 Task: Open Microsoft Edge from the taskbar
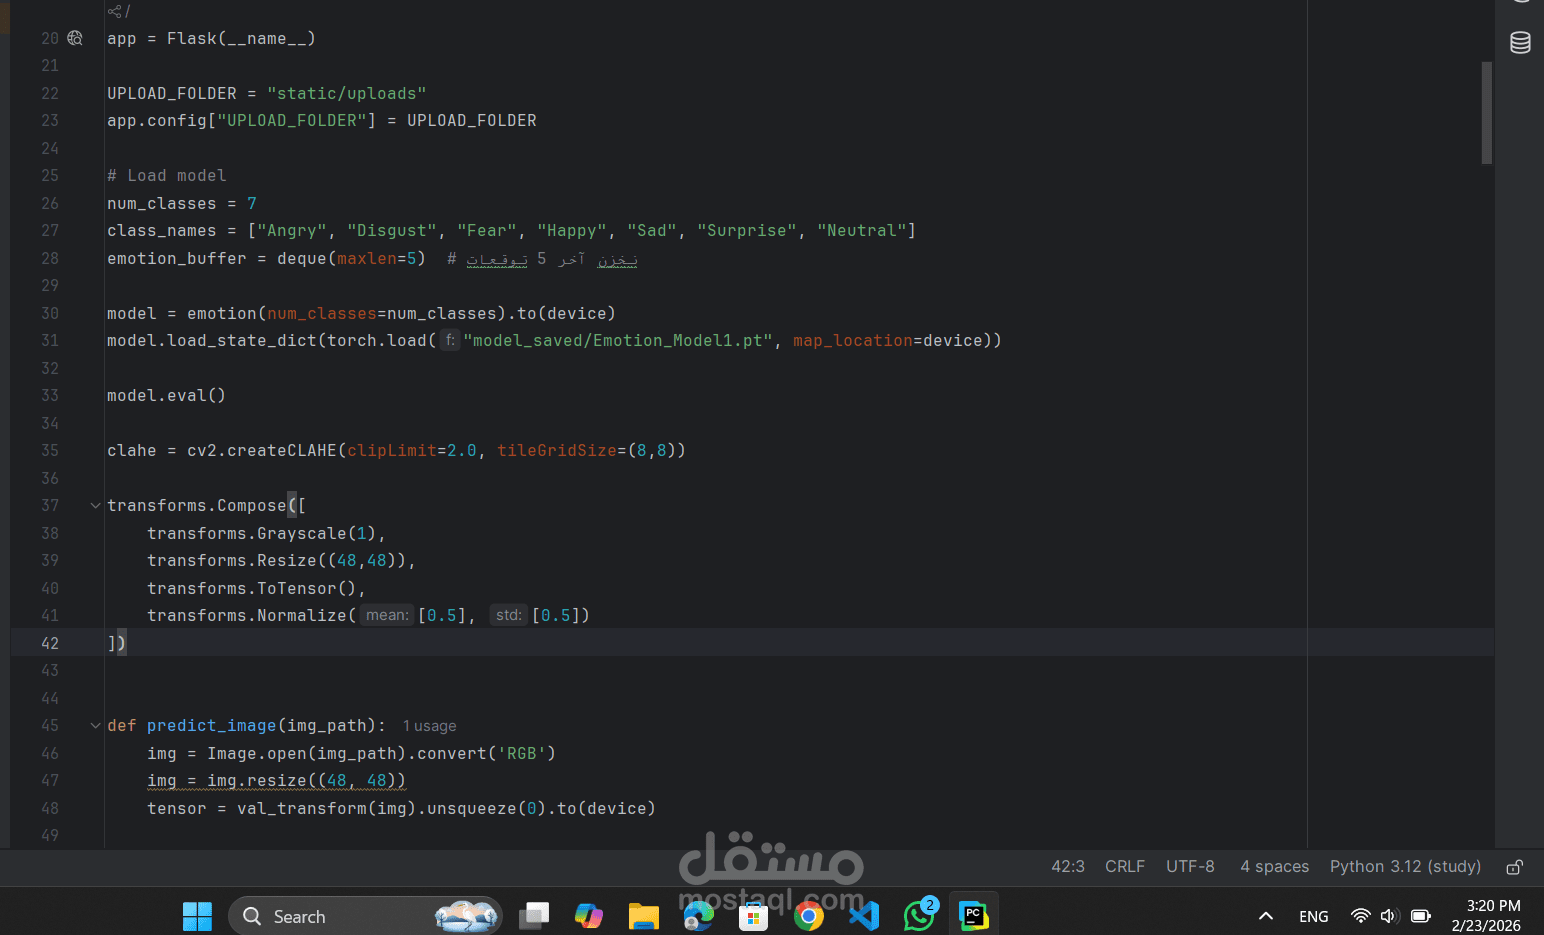coord(698,916)
